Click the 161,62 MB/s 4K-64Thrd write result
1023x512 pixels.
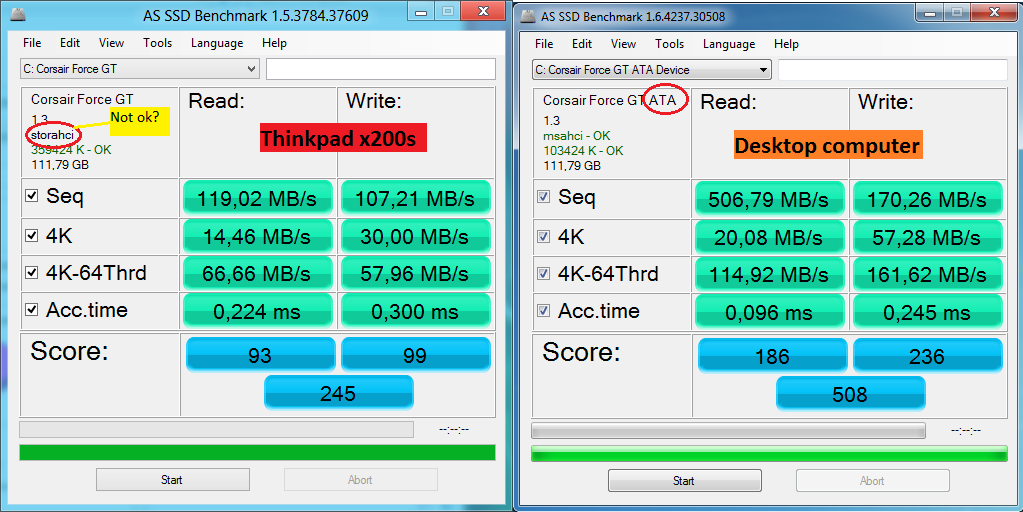pos(926,275)
